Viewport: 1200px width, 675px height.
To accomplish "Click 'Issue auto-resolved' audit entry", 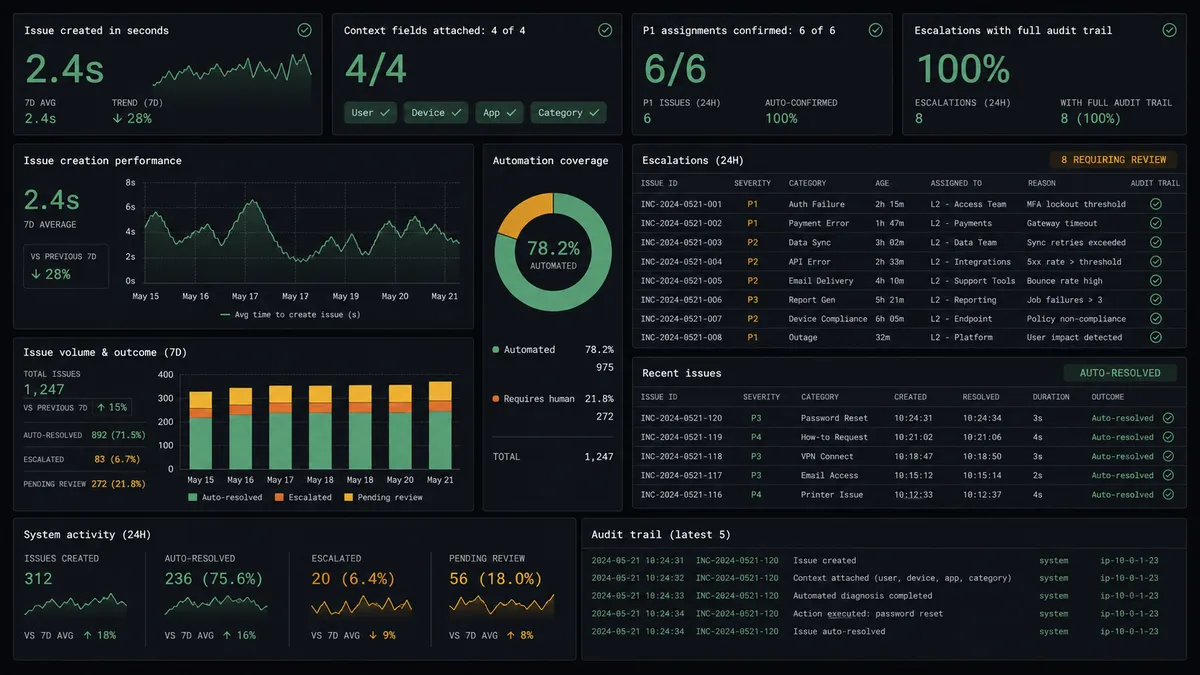I will pos(839,632).
